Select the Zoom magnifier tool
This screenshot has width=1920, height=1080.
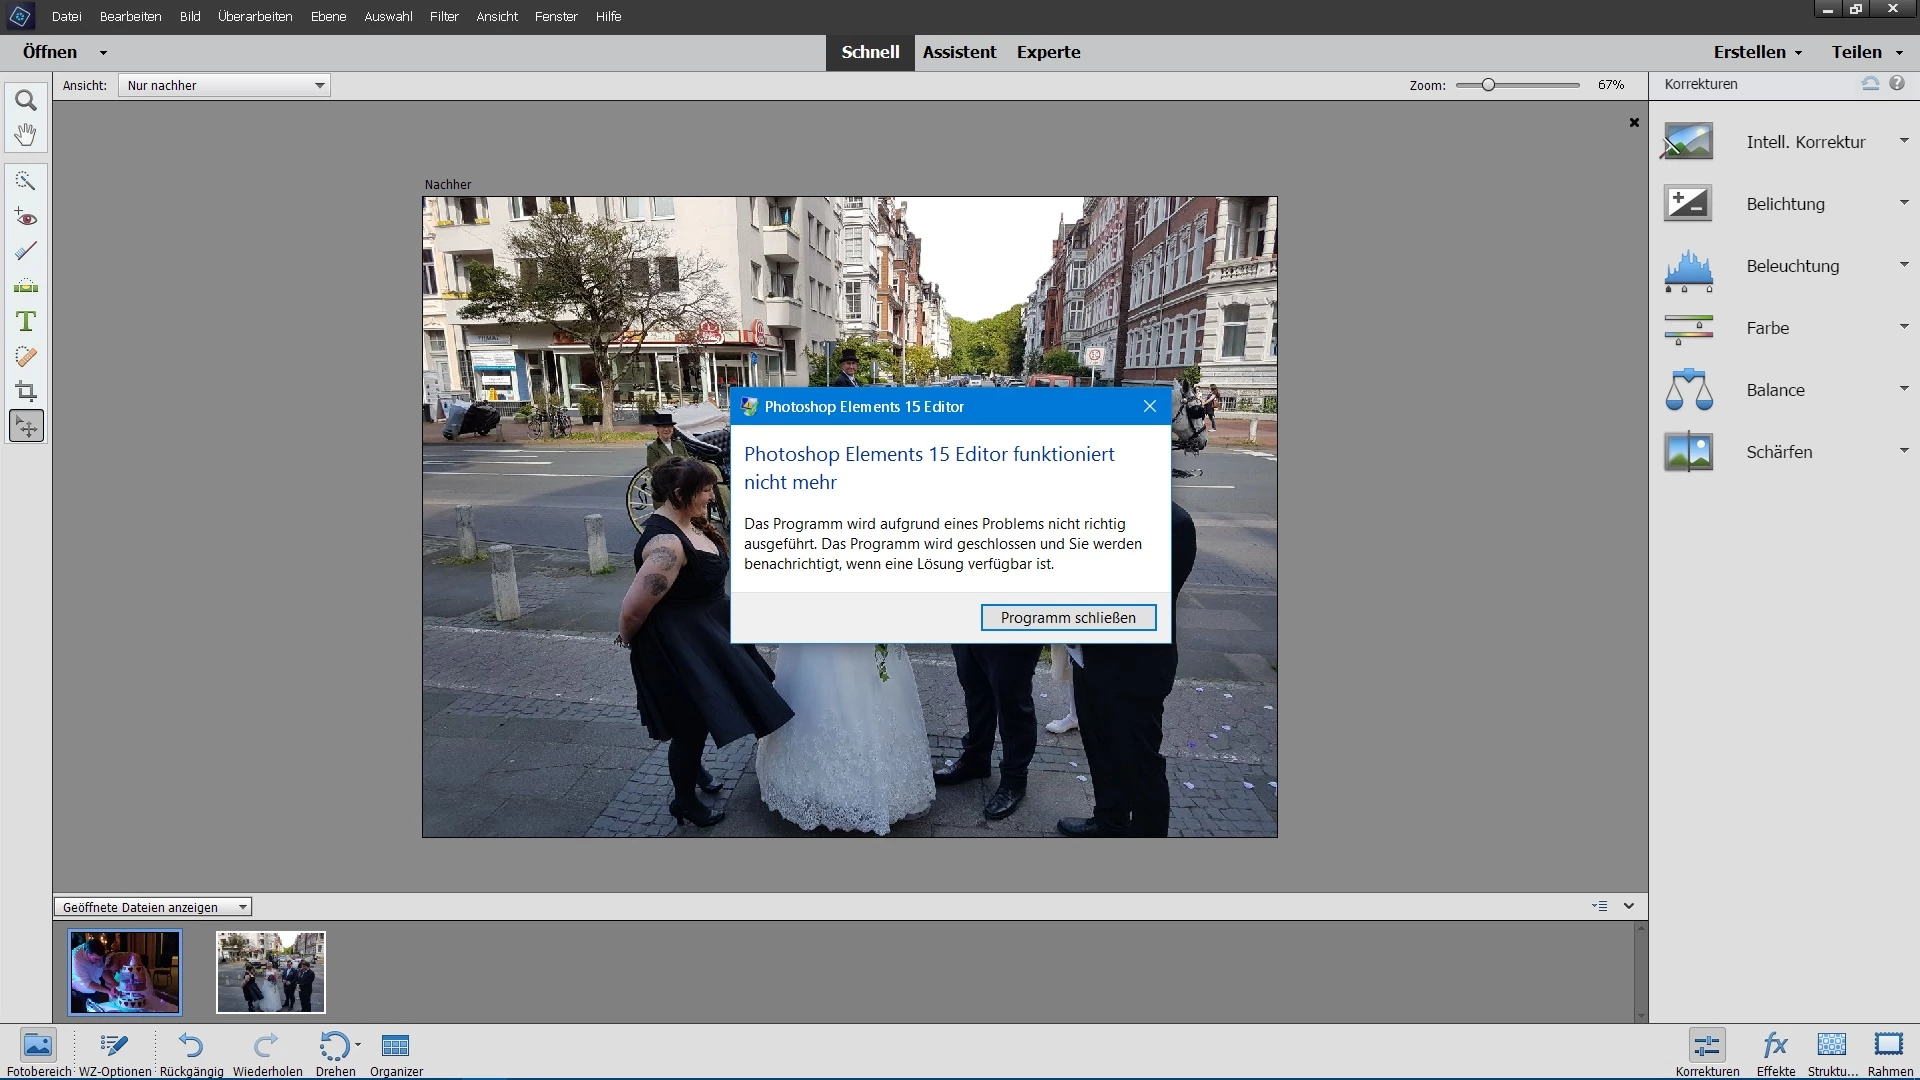click(x=26, y=100)
